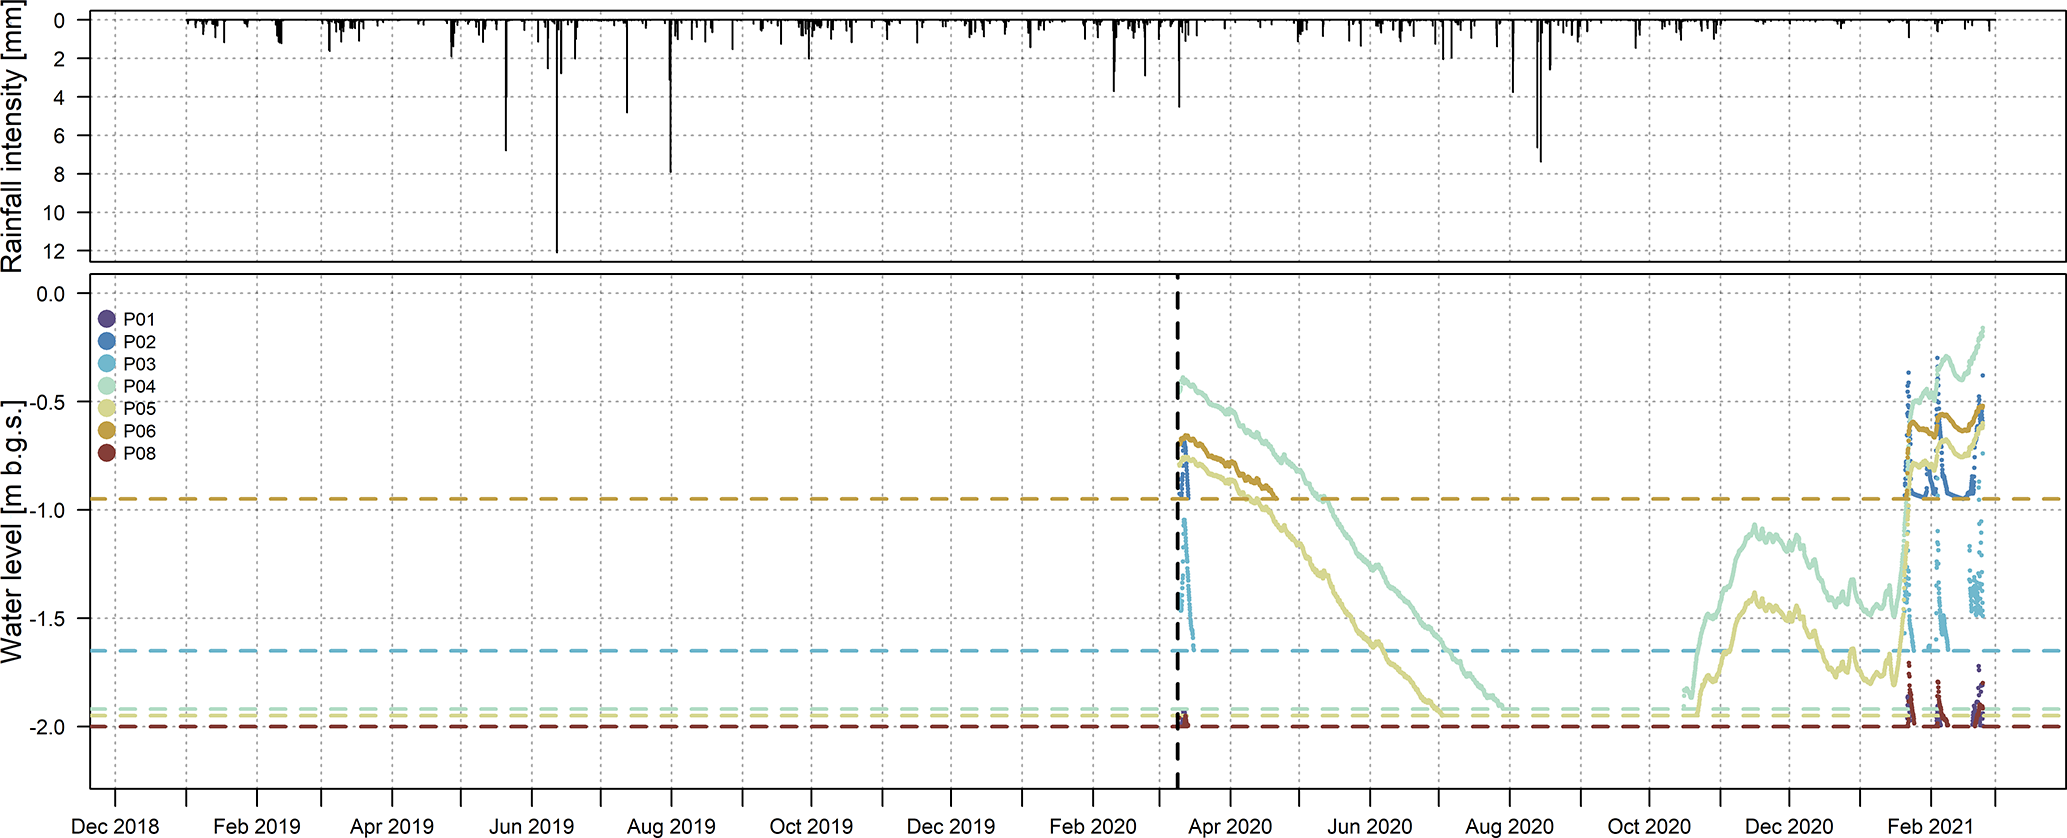This screenshot has height=838, width=2067.
Task: Click the Water level y-axis title
Action: click(x=13, y=531)
